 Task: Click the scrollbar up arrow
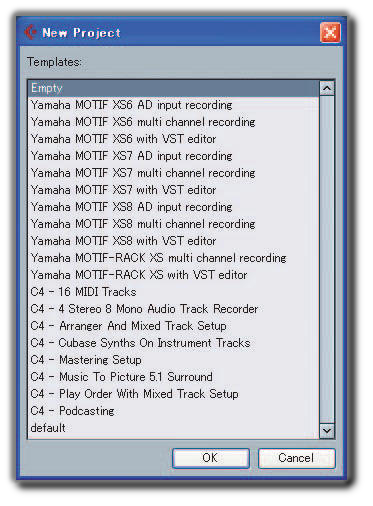tap(327, 88)
